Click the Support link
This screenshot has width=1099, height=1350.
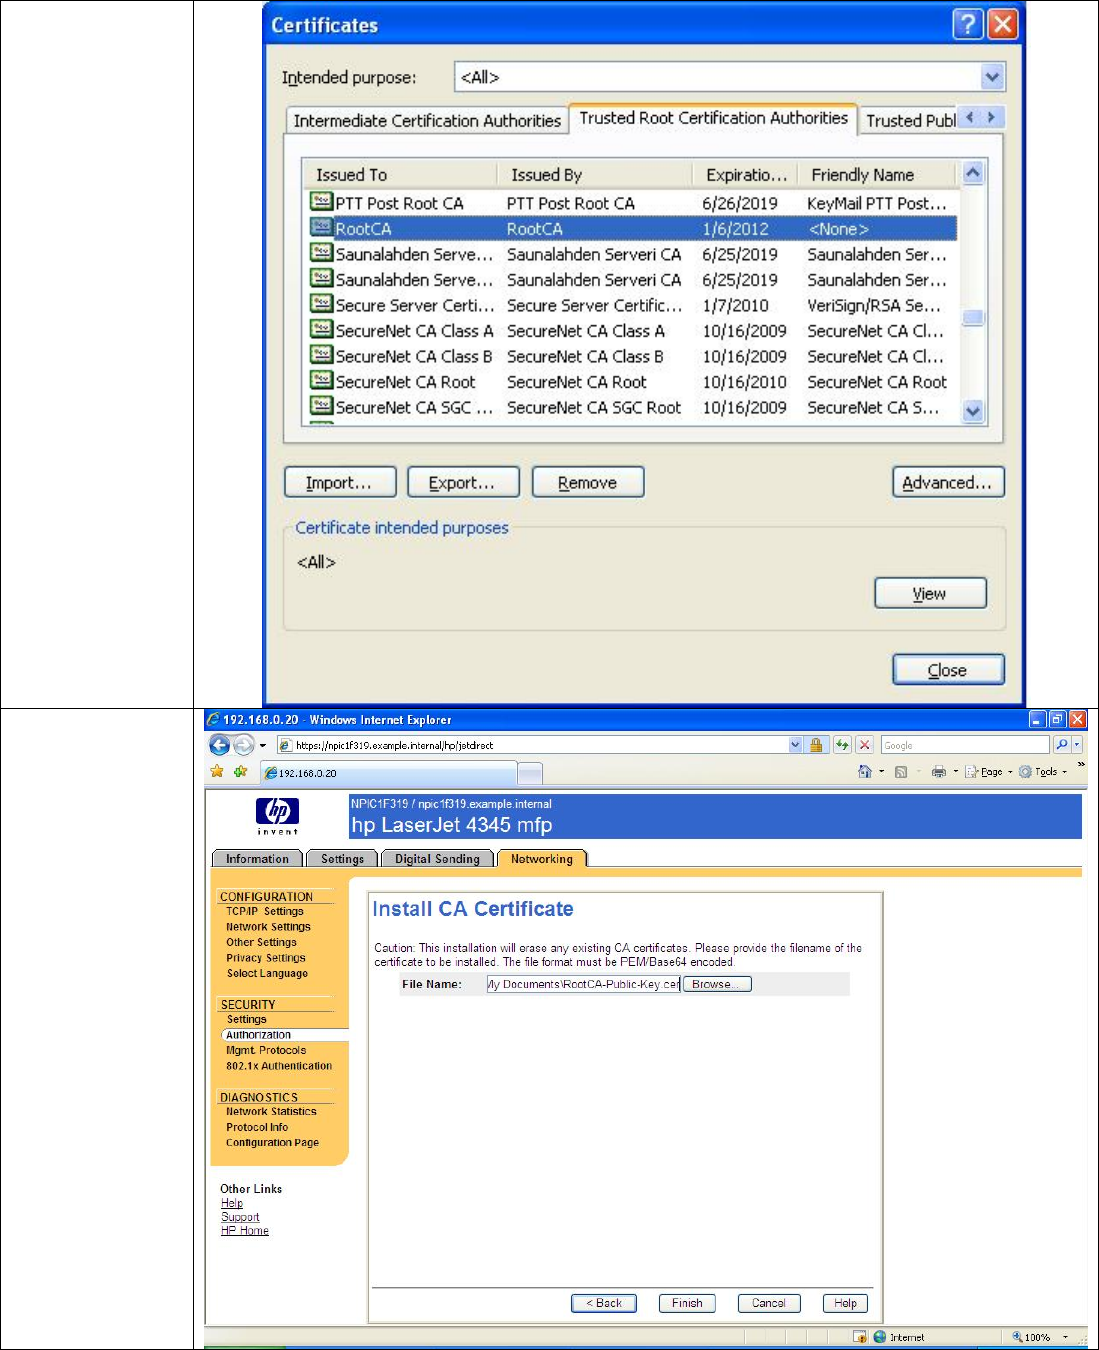click(240, 1217)
